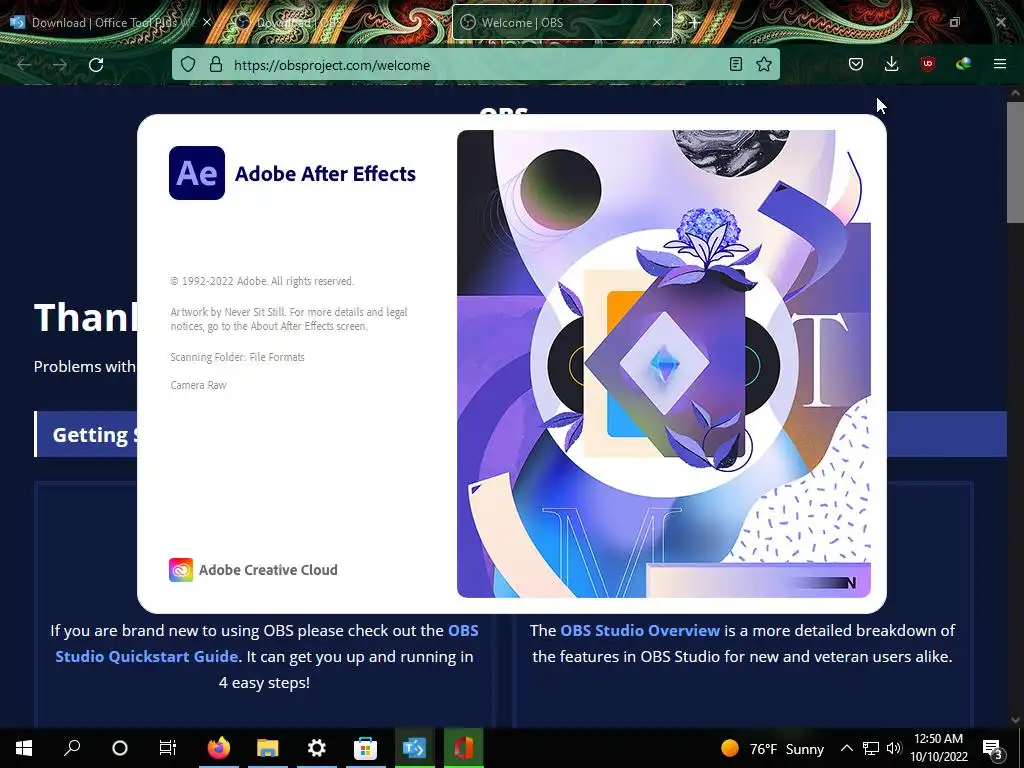
Task: Close the Welcome | OBS tab
Action: pyautogui.click(x=657, y=22)
